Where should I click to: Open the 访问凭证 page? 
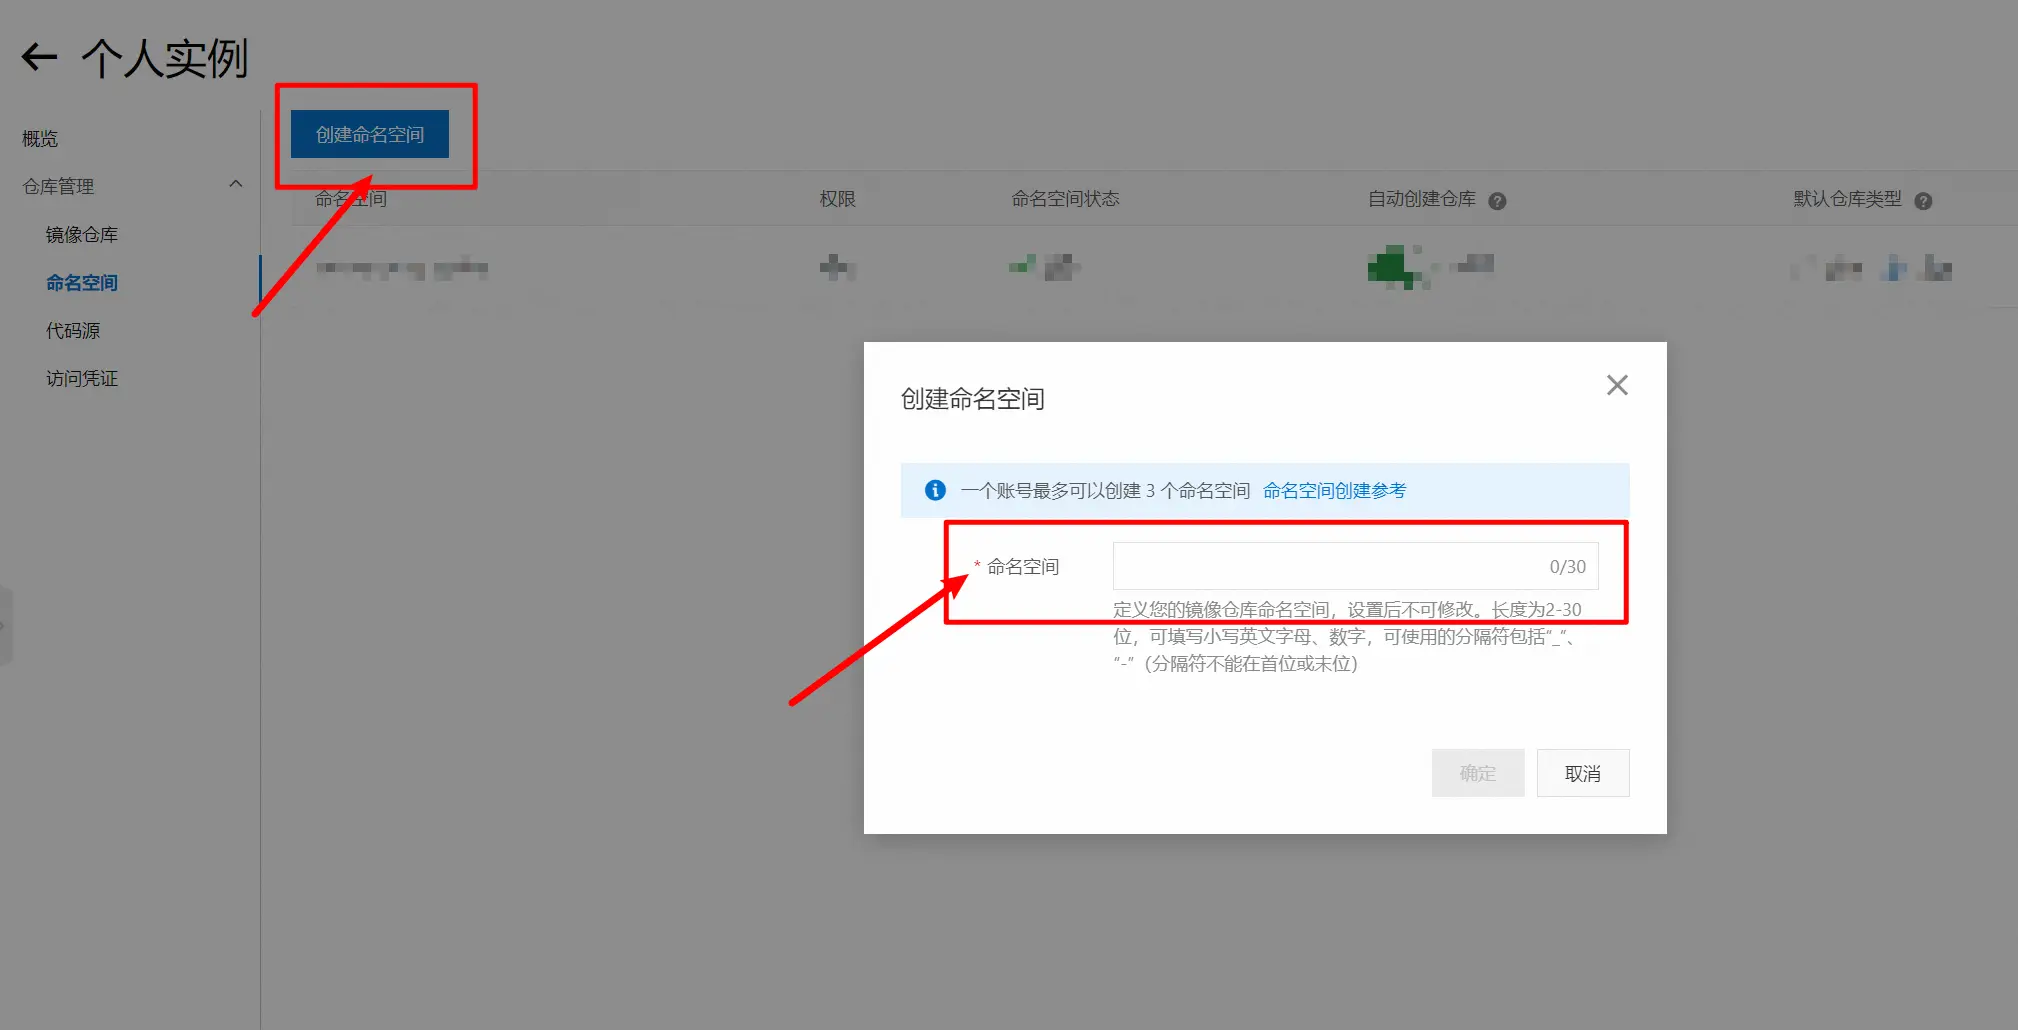coord(82,378)
